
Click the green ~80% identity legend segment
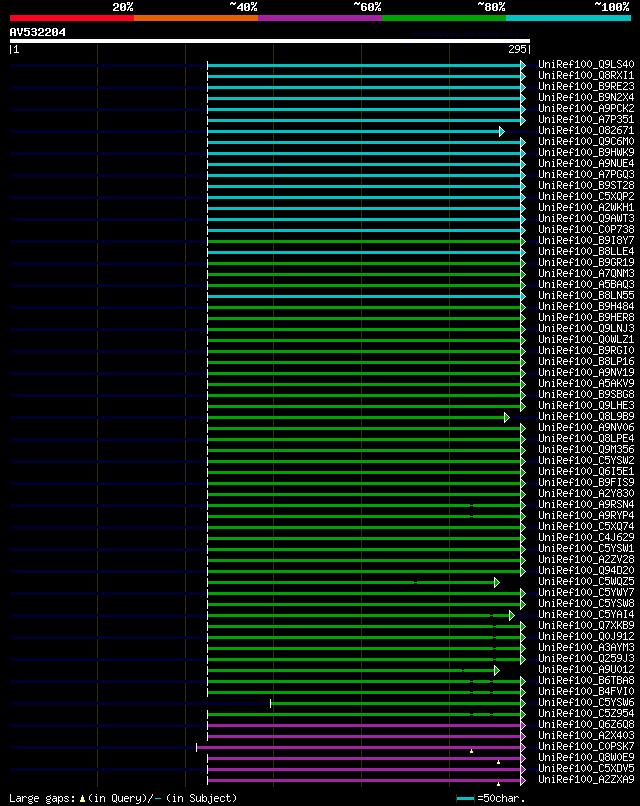pyautogui.click(x=444, y=18)
